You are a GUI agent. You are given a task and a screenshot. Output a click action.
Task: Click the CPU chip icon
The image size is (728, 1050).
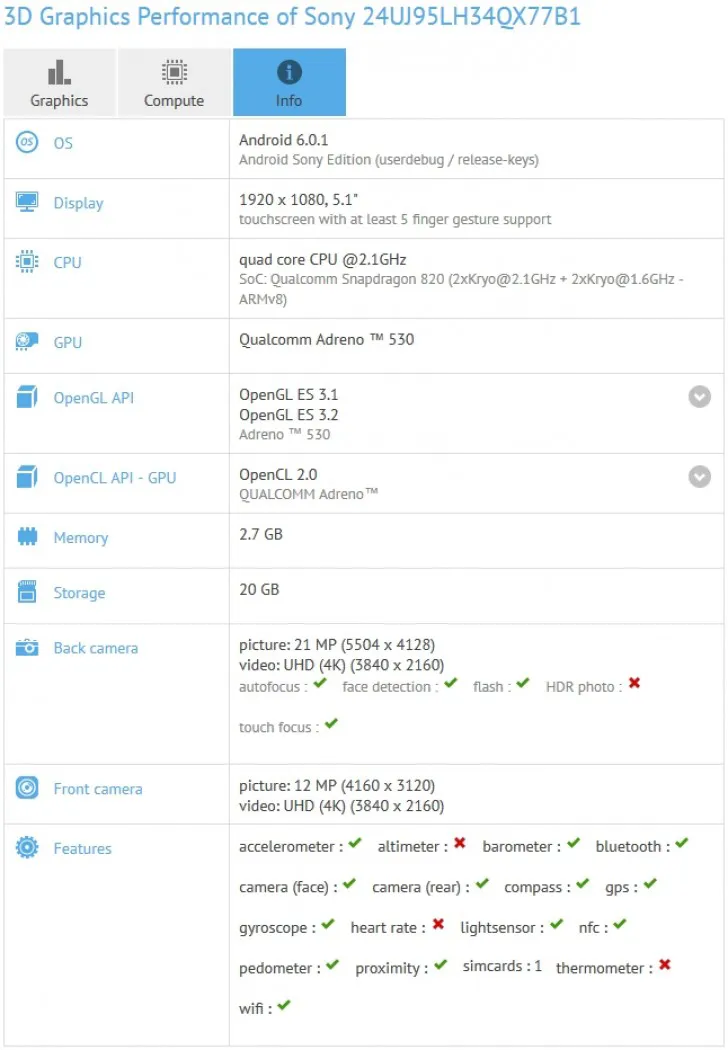[27, 262]
